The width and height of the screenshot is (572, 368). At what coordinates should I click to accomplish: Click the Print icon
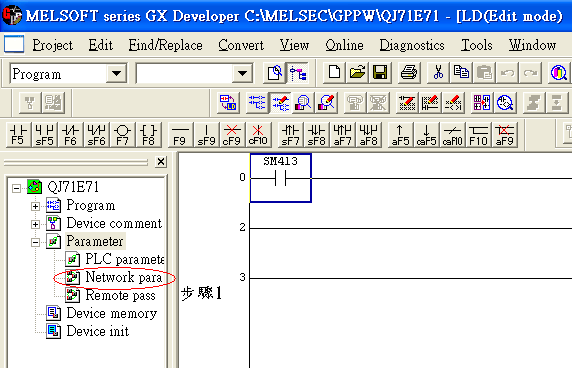409,73
